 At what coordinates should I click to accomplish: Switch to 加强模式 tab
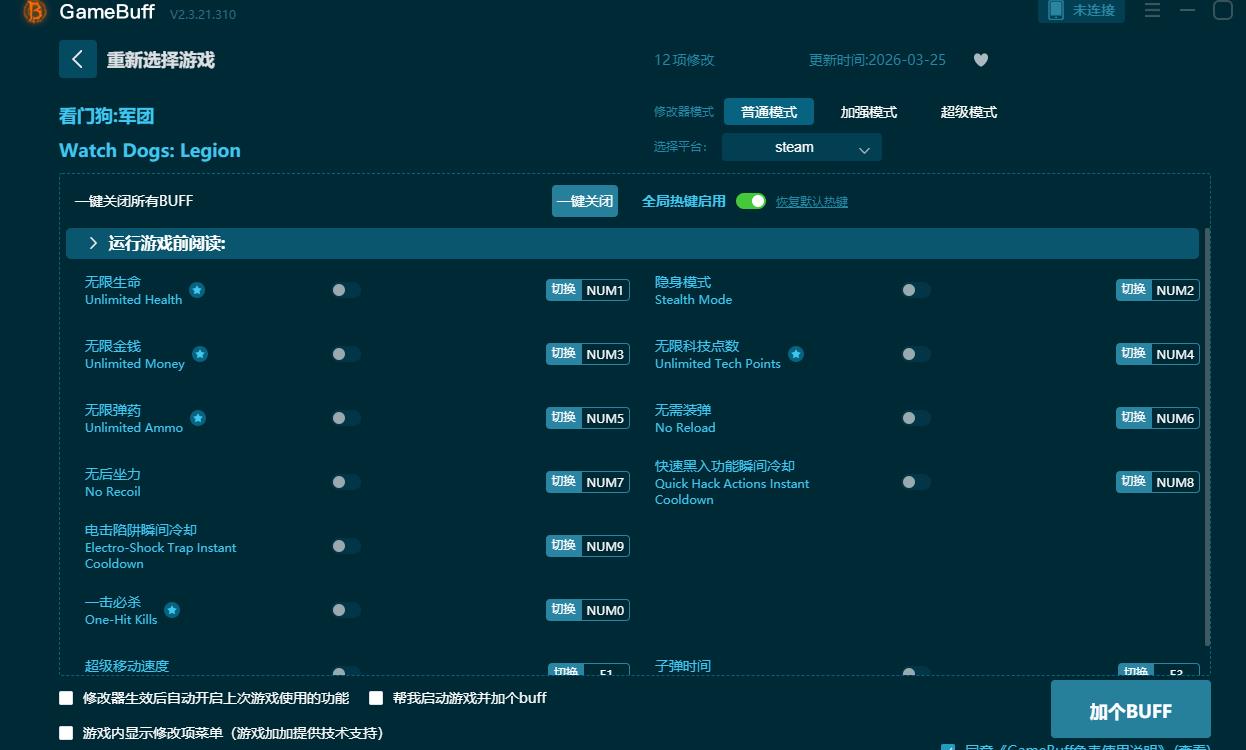tap(869, 112)
